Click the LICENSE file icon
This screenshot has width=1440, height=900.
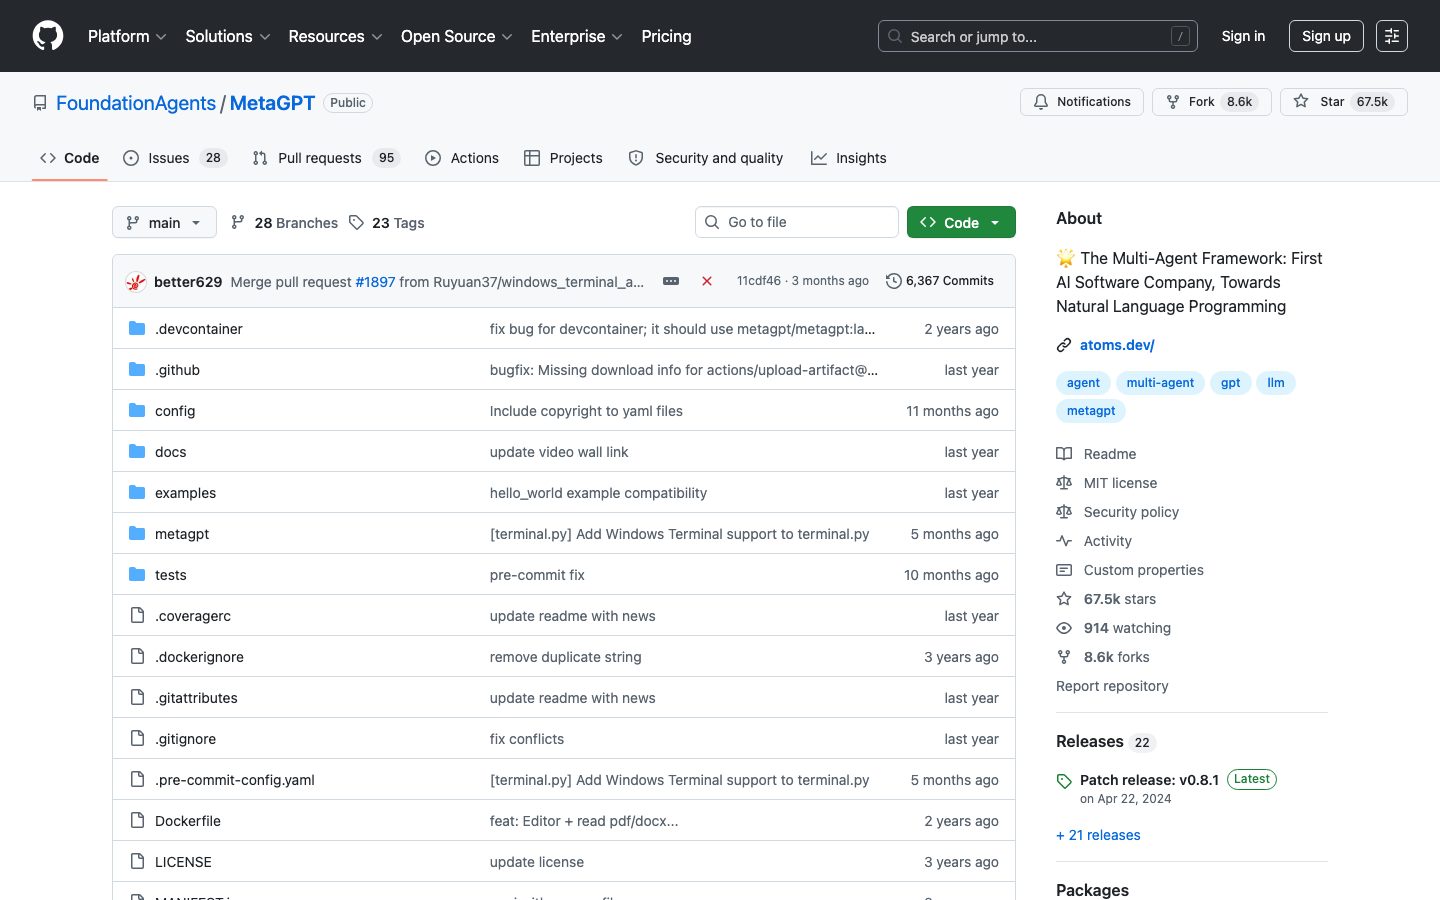tap(137, 862)
